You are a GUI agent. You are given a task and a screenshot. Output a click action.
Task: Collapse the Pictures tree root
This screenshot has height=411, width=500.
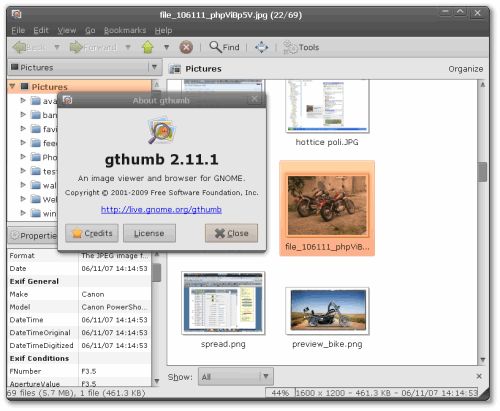click(x=12, y=87)
